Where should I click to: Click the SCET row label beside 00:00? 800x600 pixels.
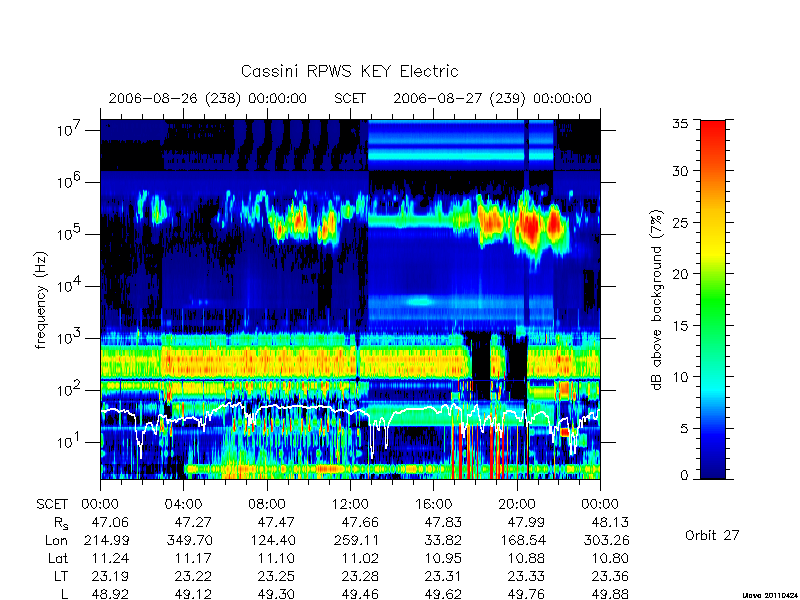(52, 505)
